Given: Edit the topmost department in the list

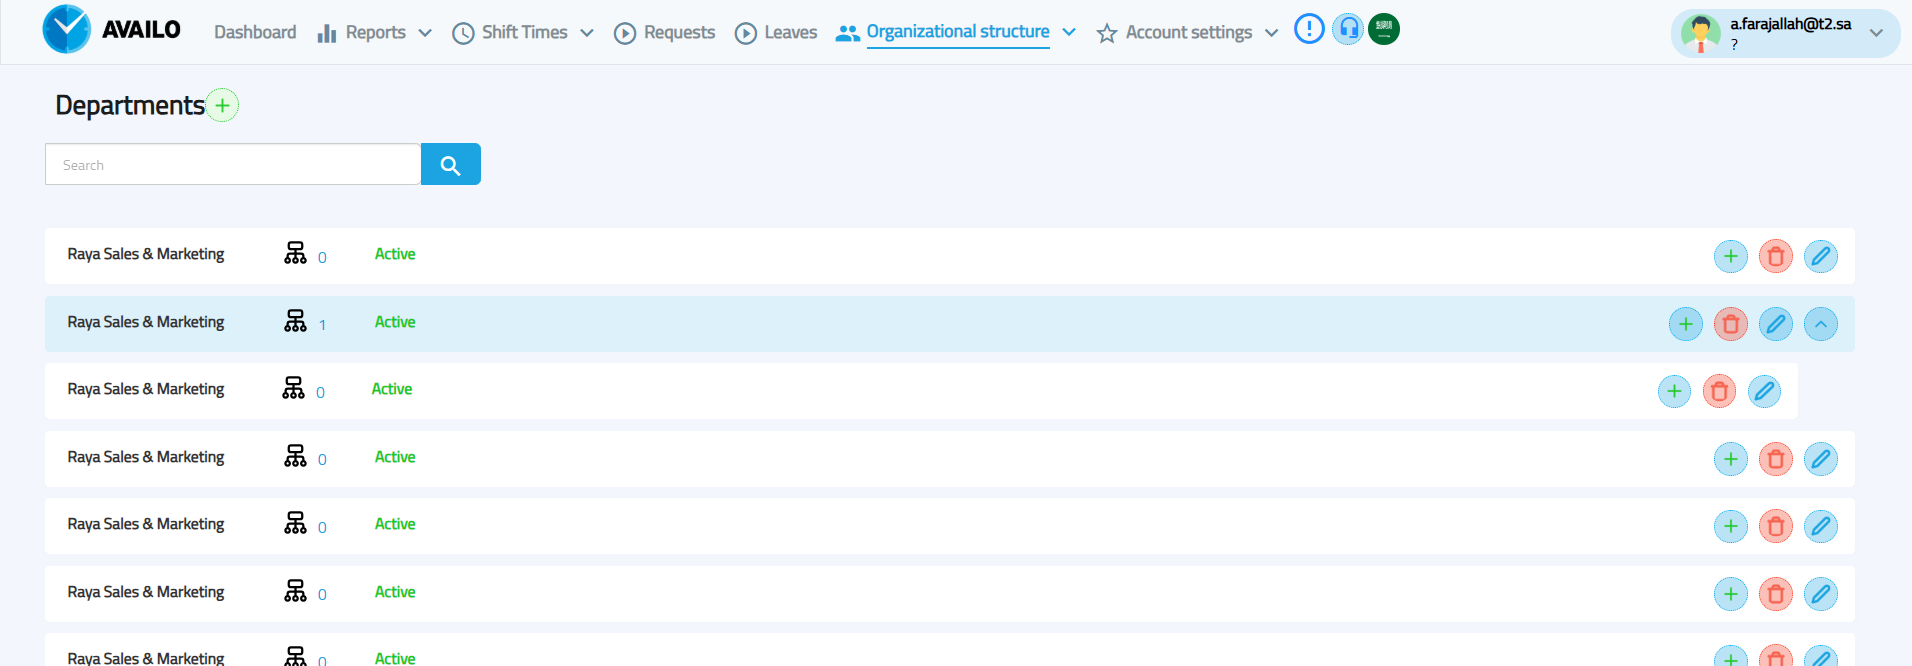Looking at the screenshot, I should point(1821,257).
